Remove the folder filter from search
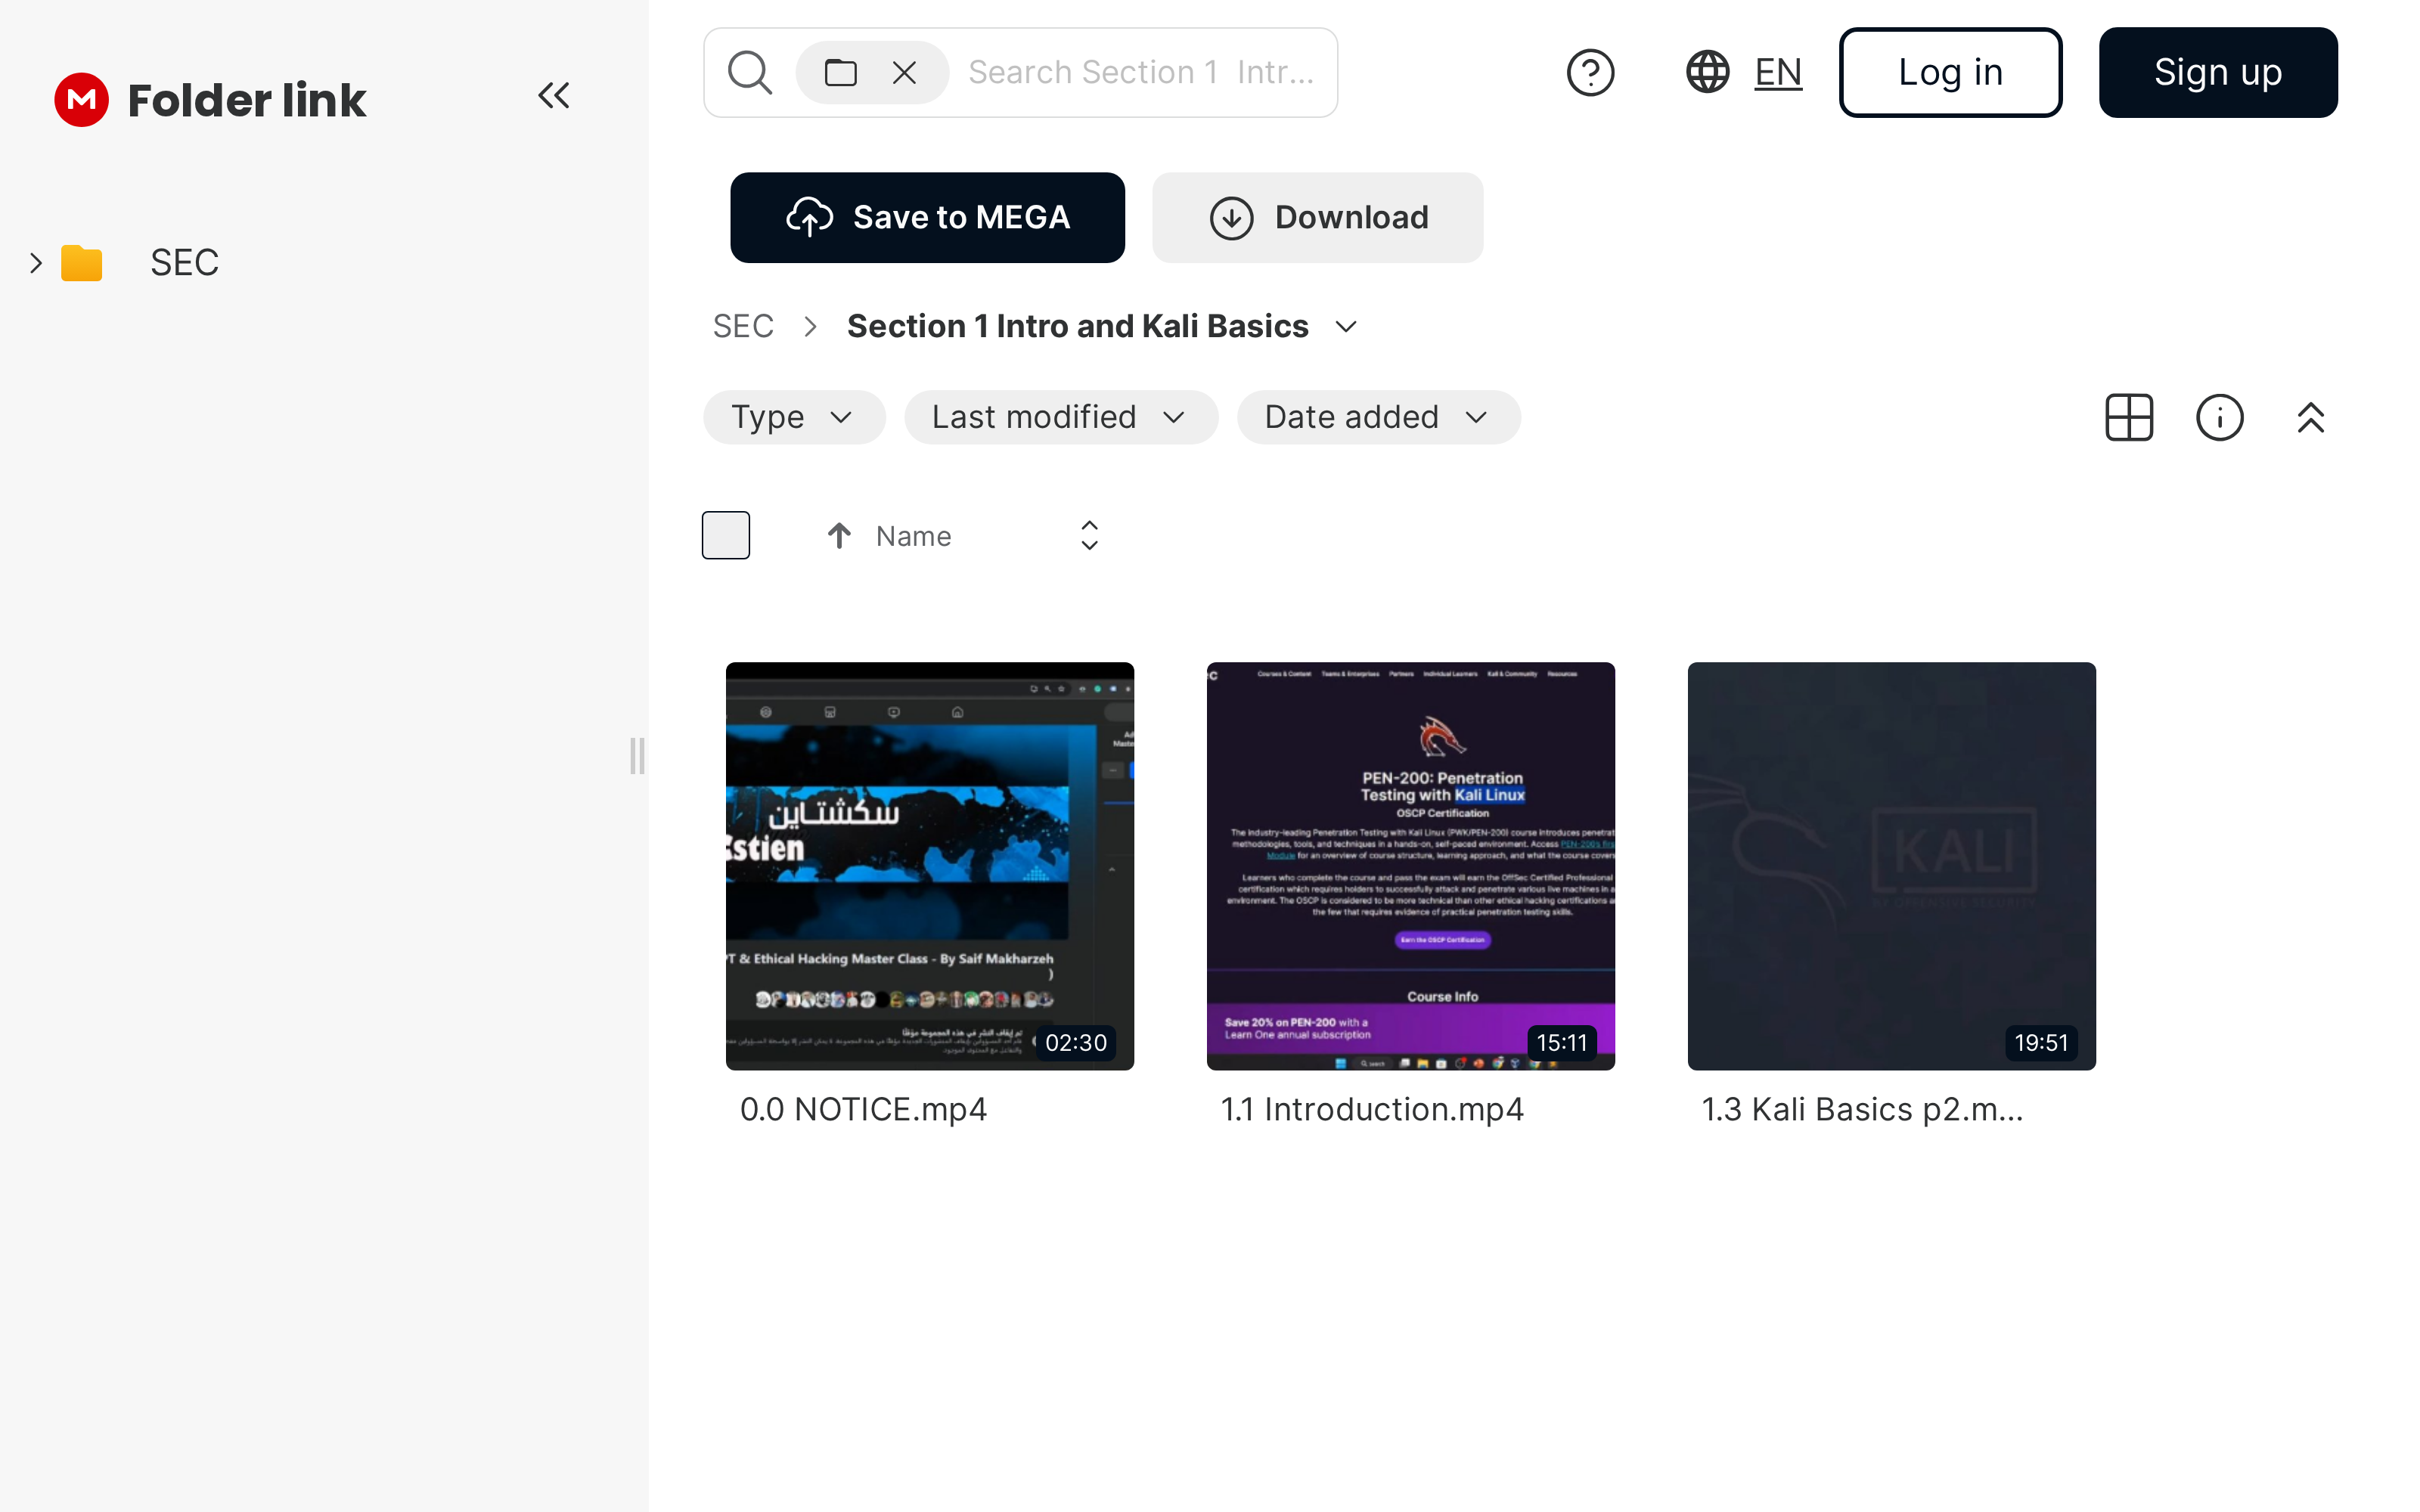The image size is (2420, 1512). coord(904,73)
